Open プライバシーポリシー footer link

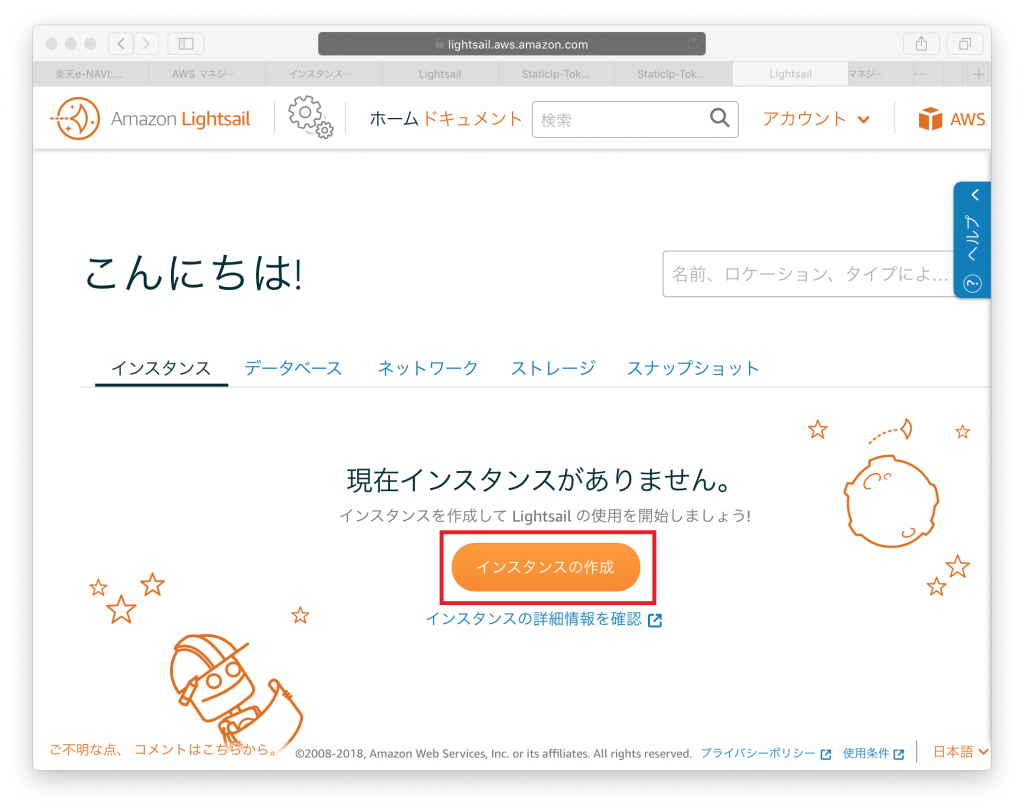(765, 754)
